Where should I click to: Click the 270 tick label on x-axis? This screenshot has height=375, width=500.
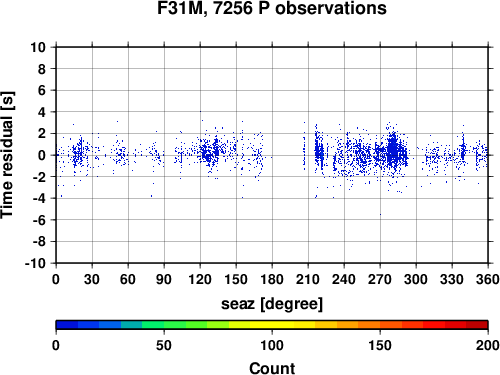(380, 279)
